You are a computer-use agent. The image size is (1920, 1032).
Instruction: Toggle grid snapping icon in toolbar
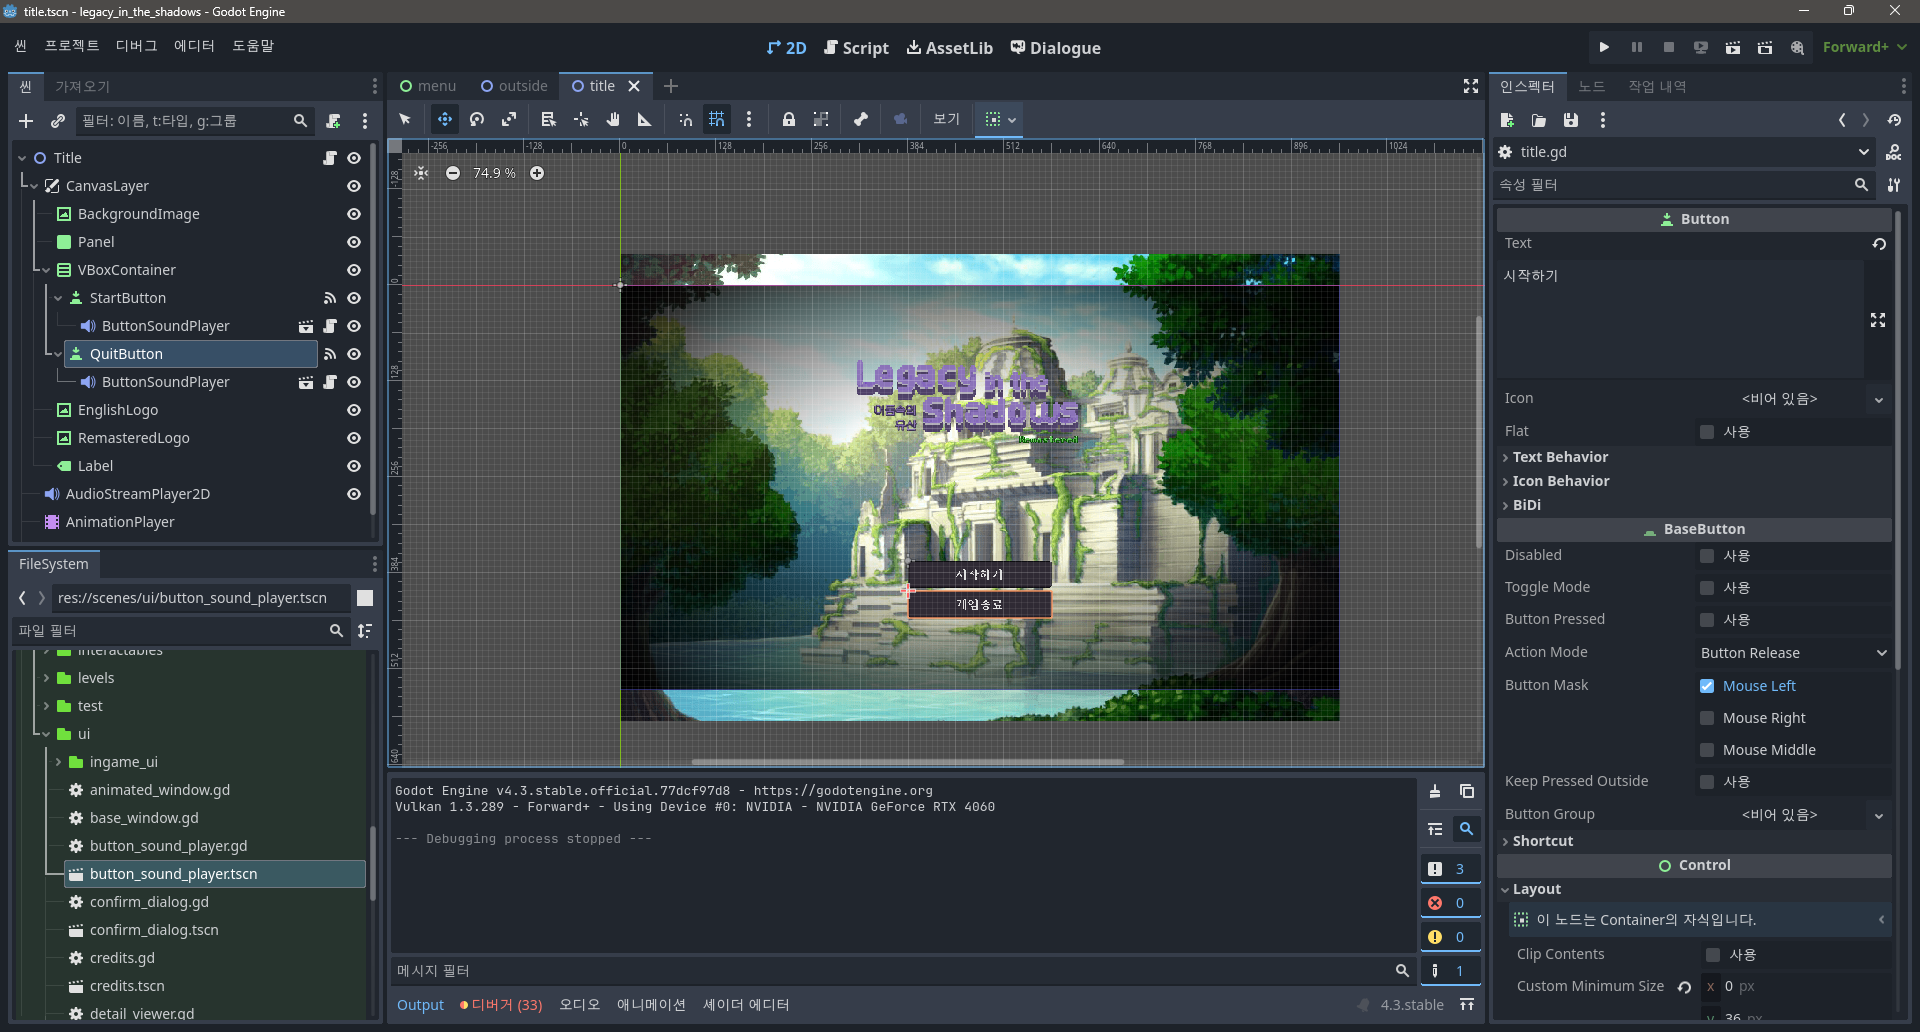point(717,119)
